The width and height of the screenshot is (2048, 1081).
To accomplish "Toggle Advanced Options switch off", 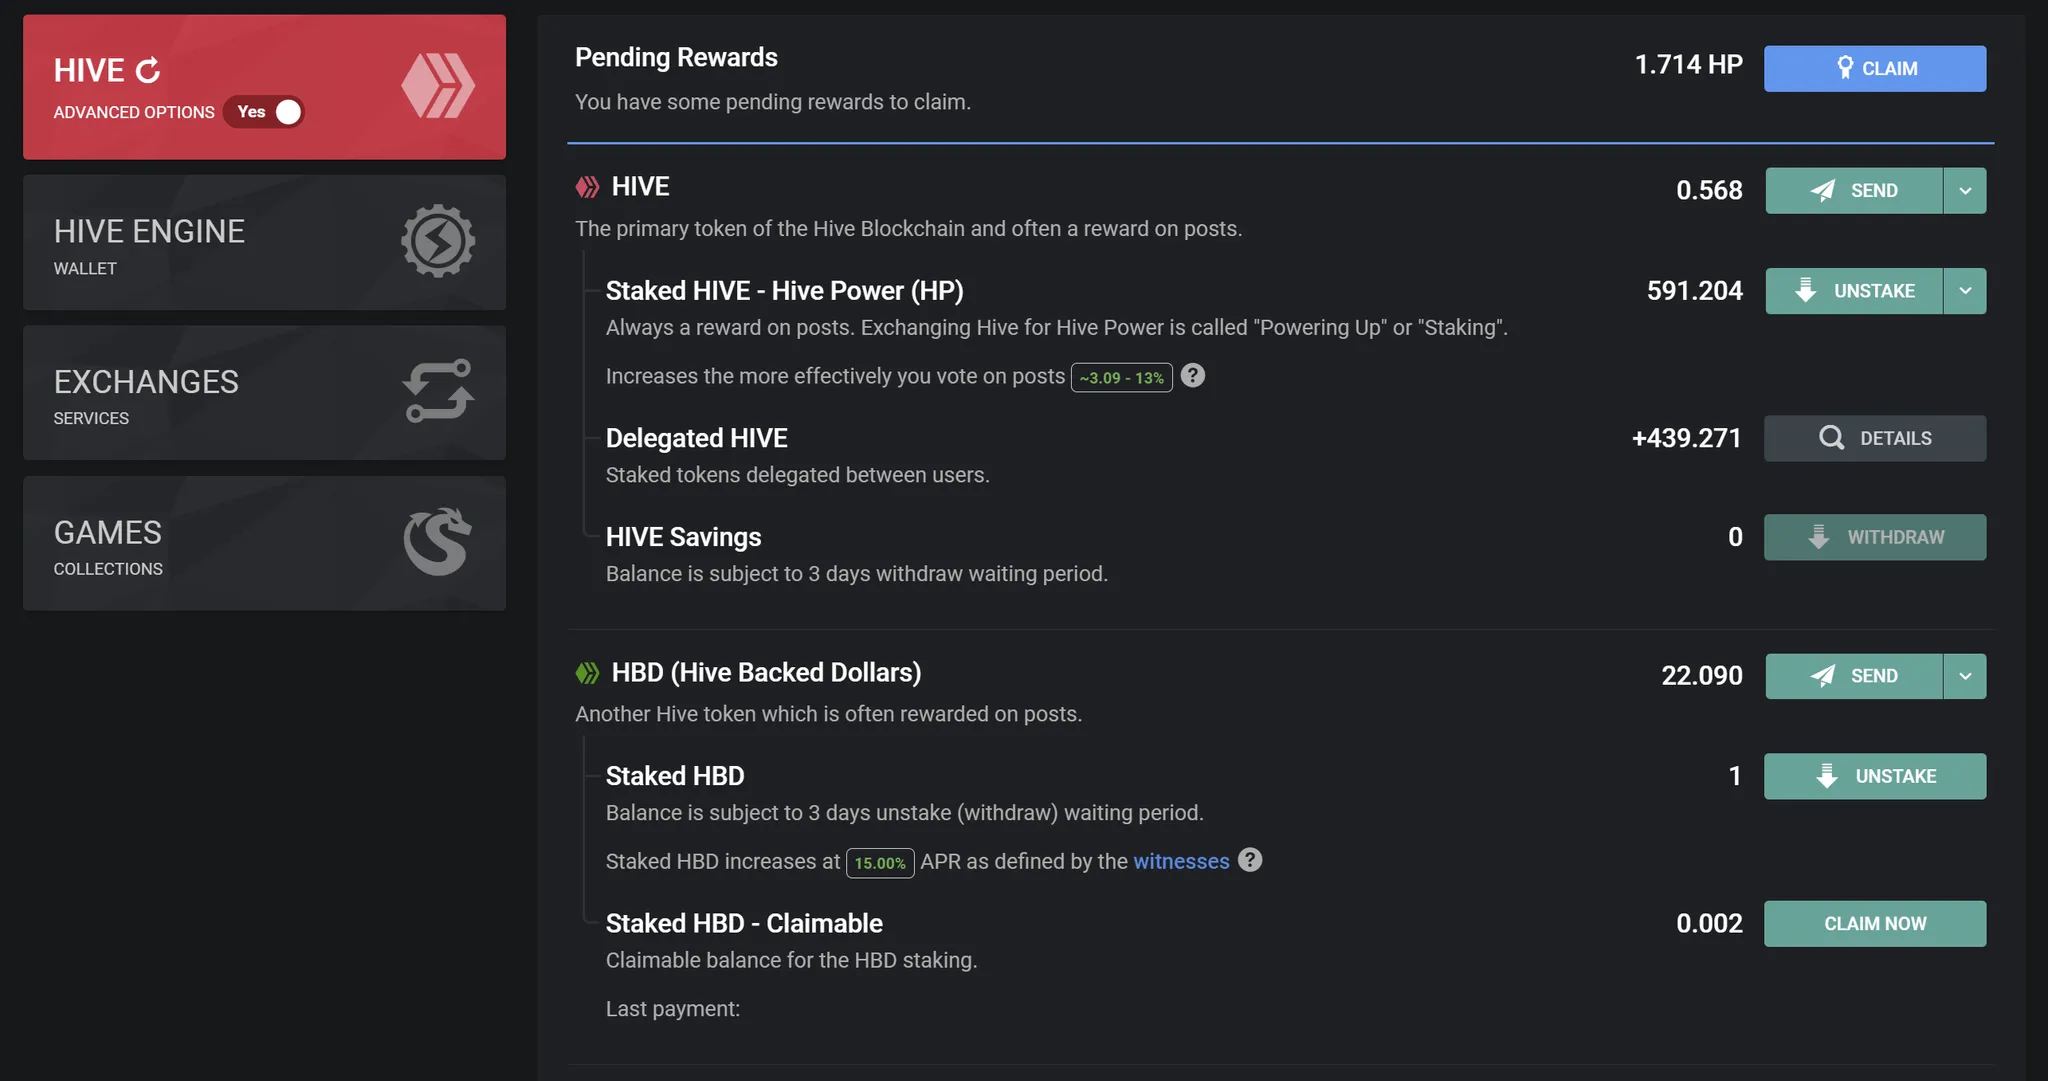I will pos(265,112).
